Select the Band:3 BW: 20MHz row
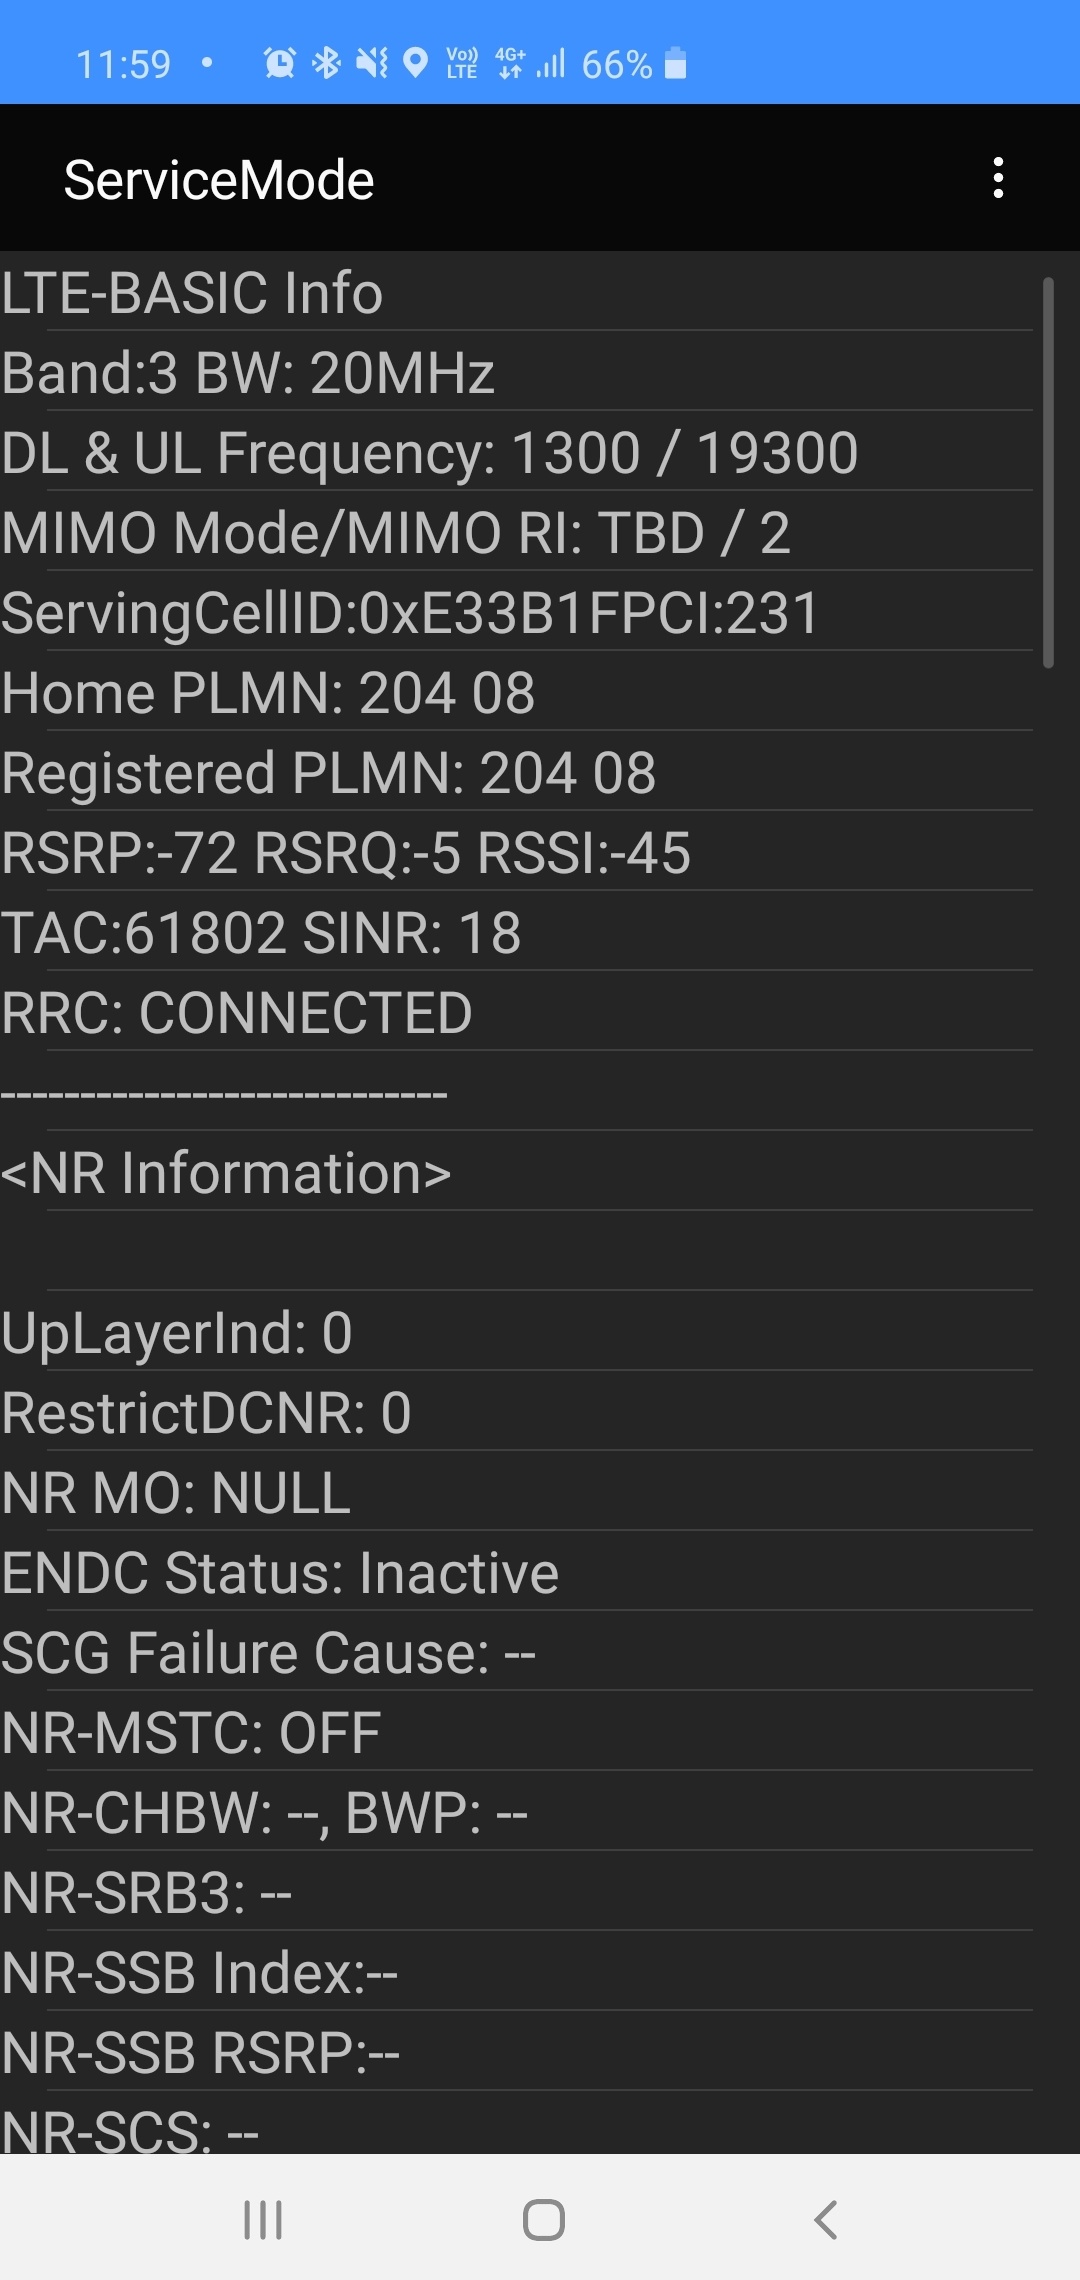Screen dimensions: 1080x2280 pos(517,372)
